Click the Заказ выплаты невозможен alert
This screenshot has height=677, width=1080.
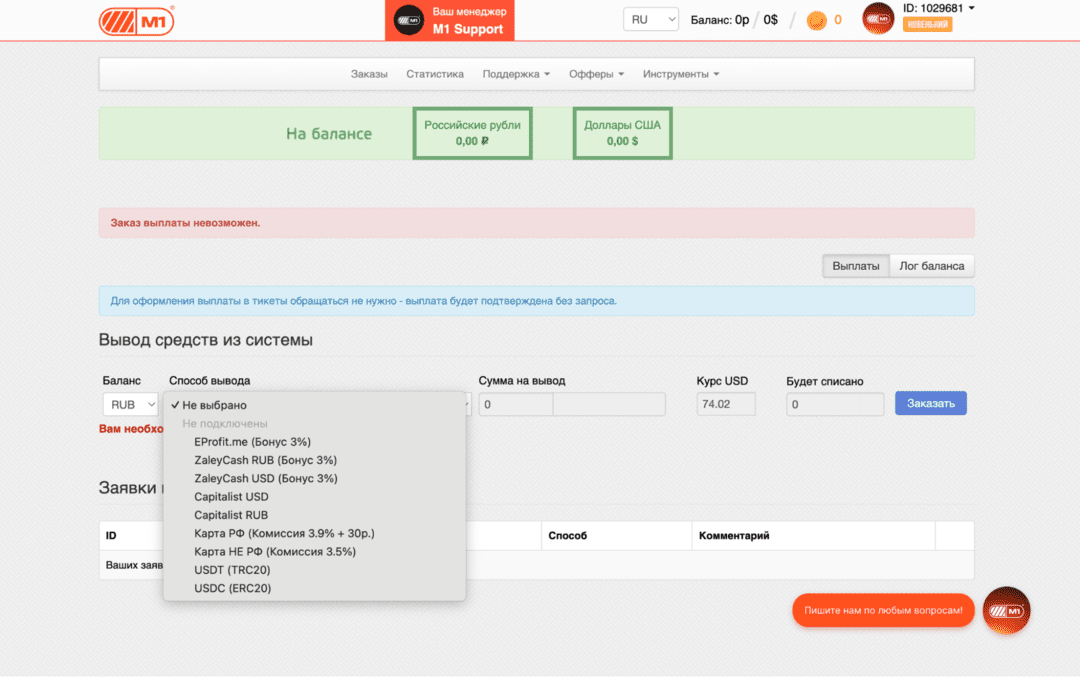pos(537,223)
